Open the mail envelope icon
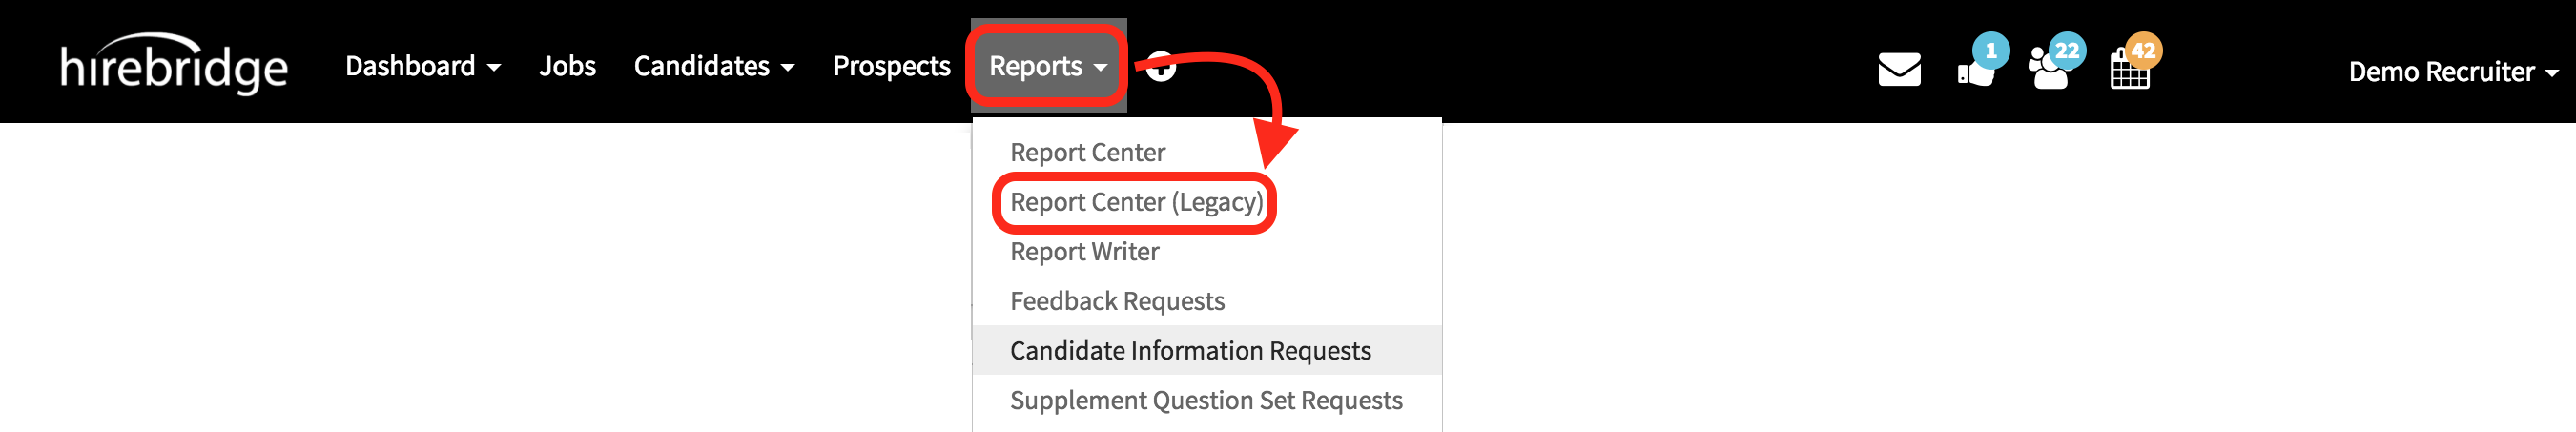Screen dimensions: 2576x432 [x=1898, y=70]
